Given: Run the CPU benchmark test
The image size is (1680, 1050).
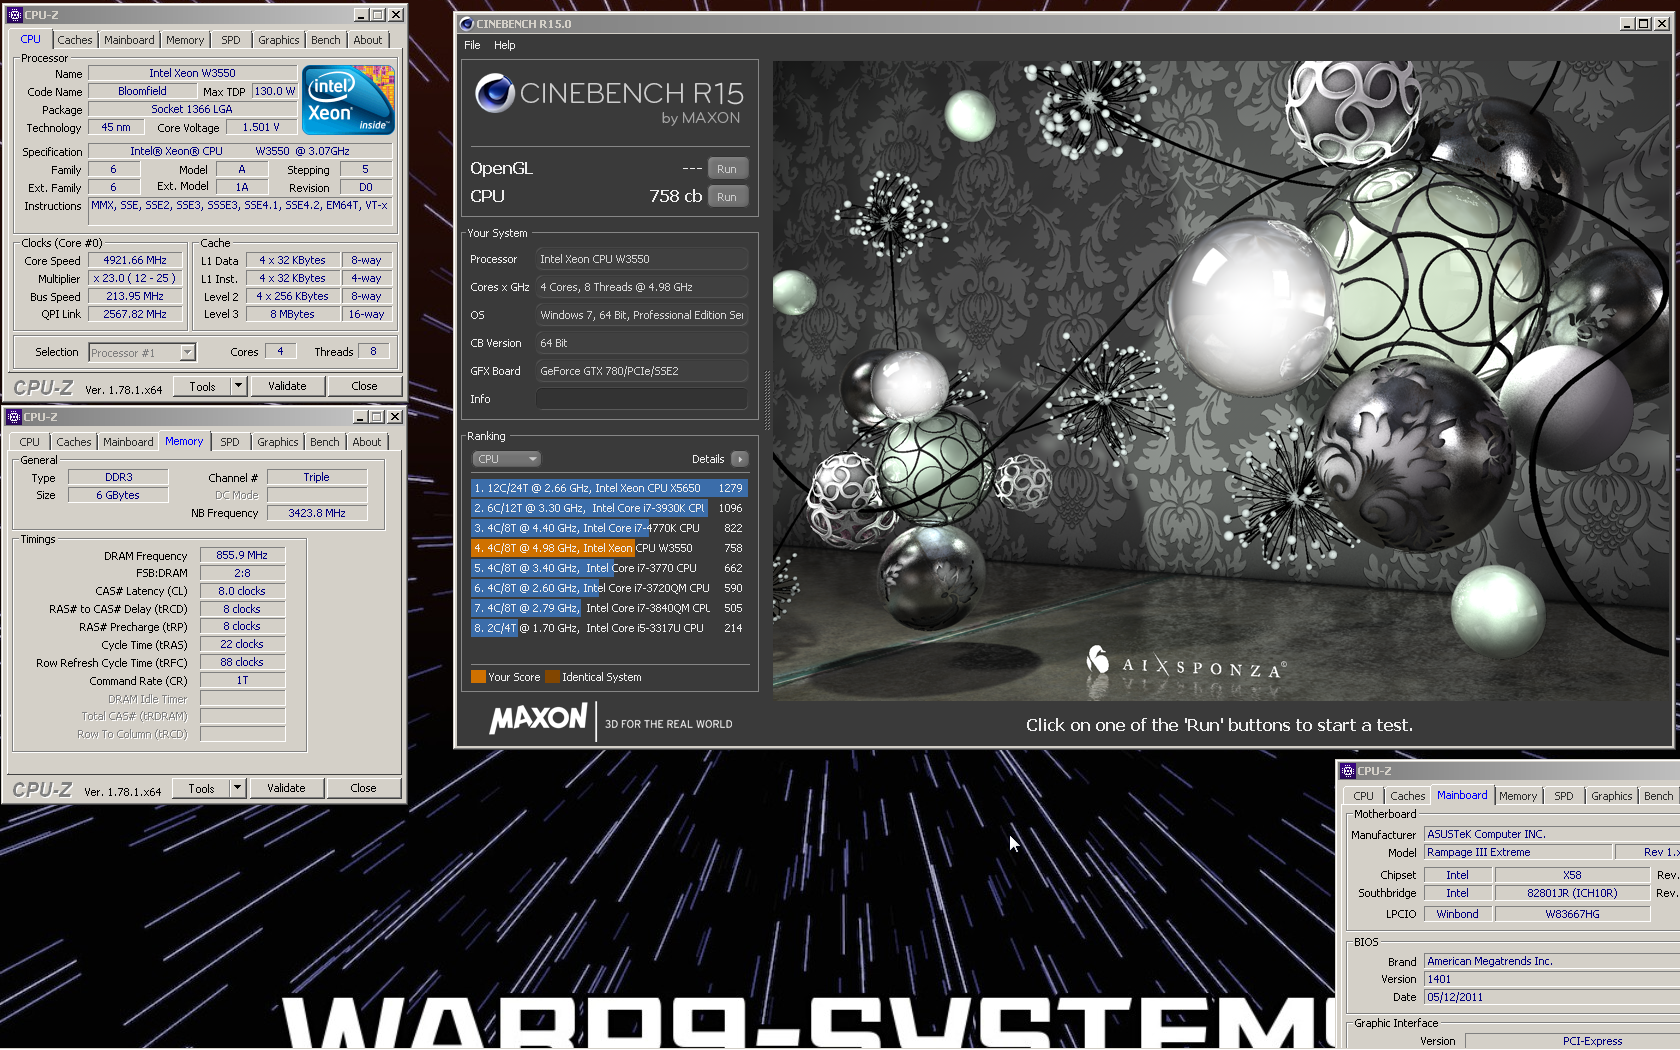Looking at the screenshot, I should (727, 197).
